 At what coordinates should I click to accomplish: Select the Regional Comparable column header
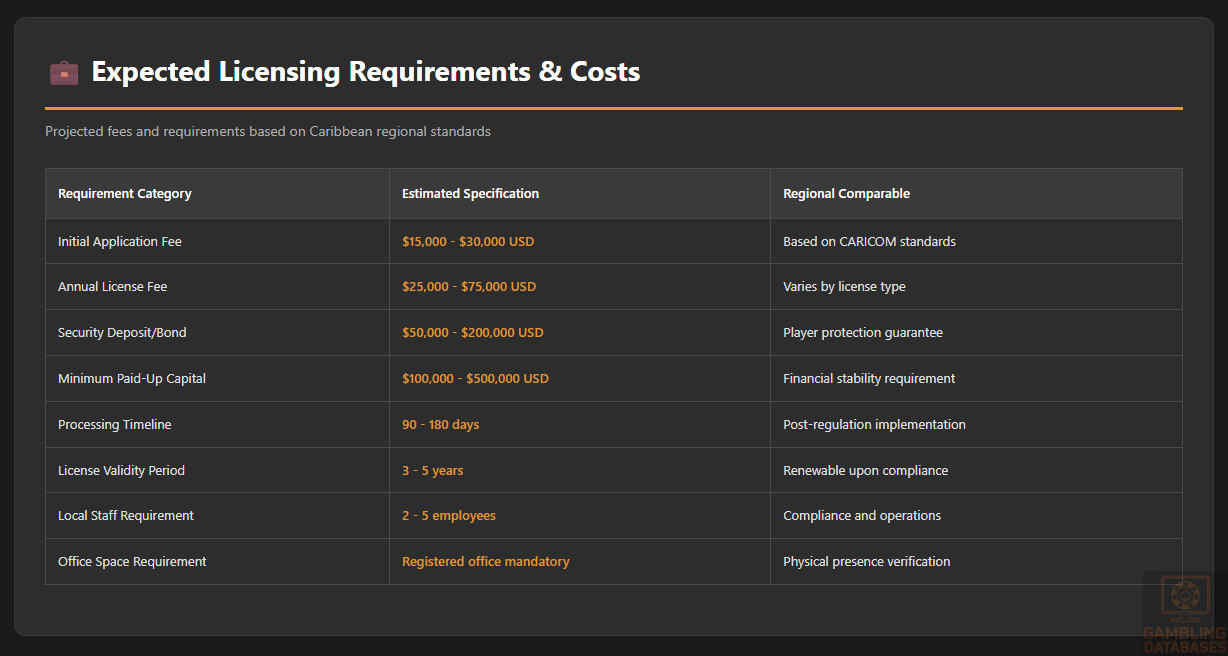click(x=846, y=194)
